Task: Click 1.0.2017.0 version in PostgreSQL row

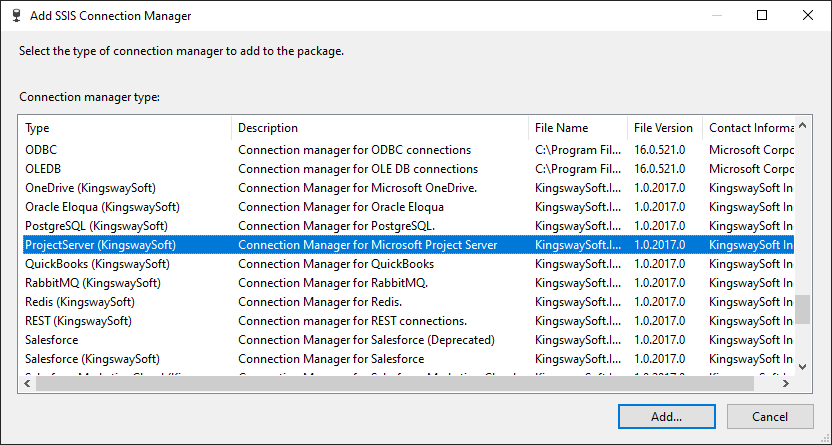Action: pos(660,226)
